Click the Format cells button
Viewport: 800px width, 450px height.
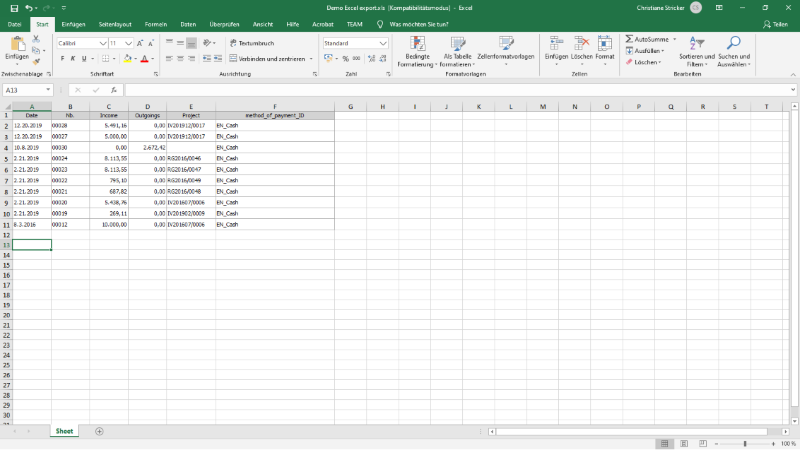pos(605,51)
